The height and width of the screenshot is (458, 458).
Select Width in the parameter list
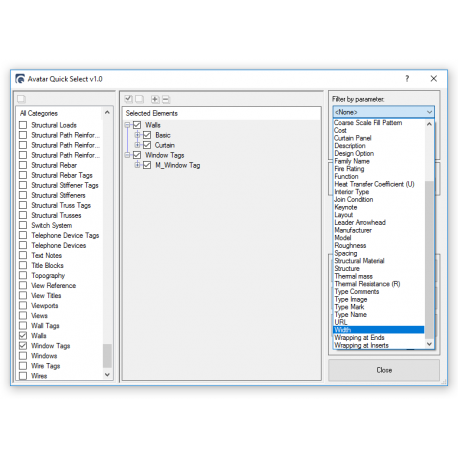click(x=379, y=330)
